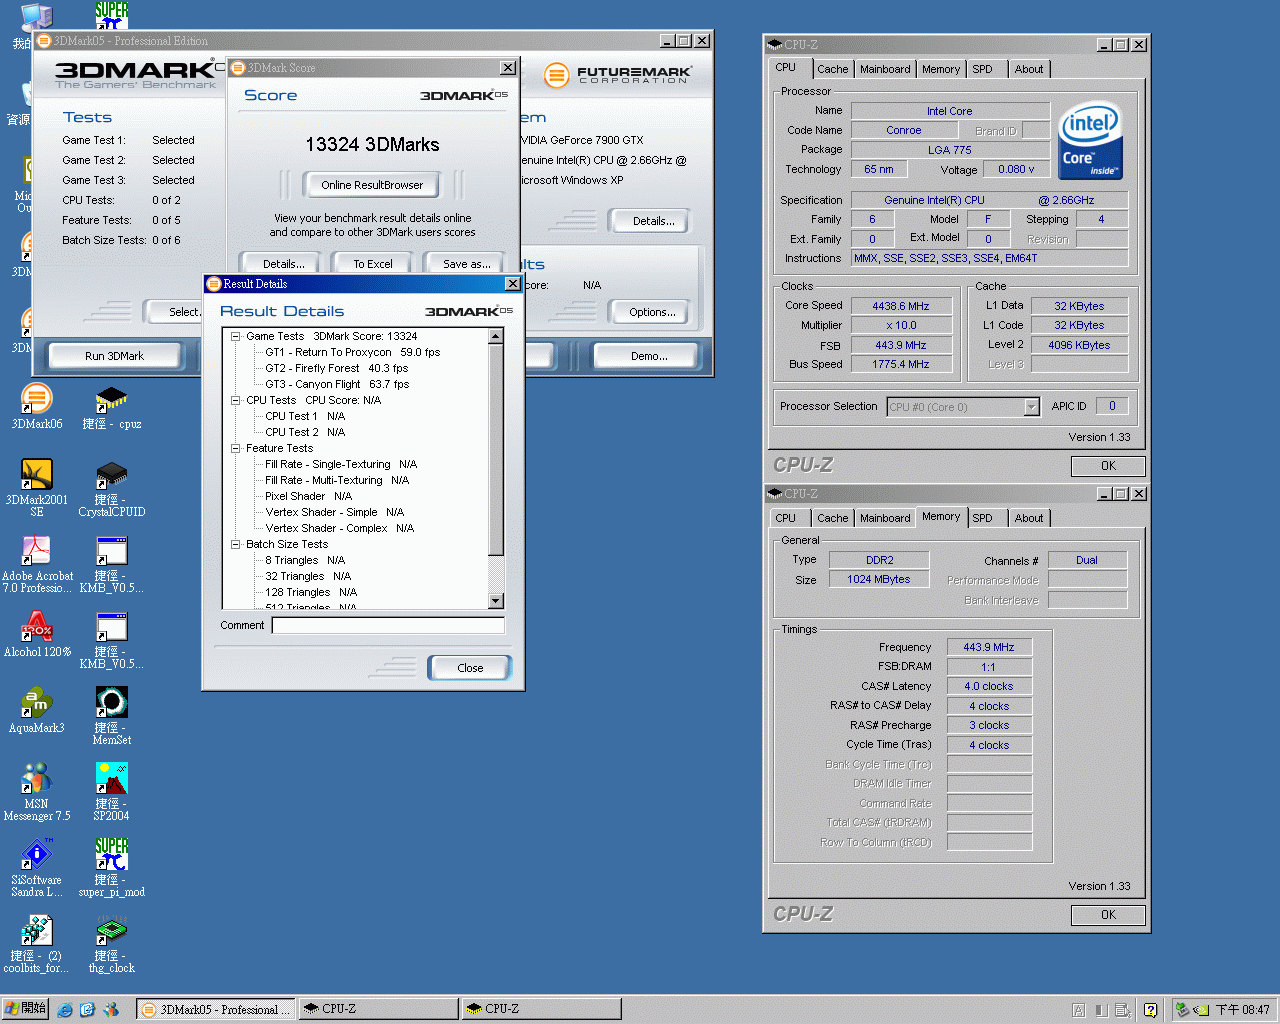Viewport: 1280px width, 1024px height.
Task: Open the AquaMark3 desktop icon
Action: 37,703
